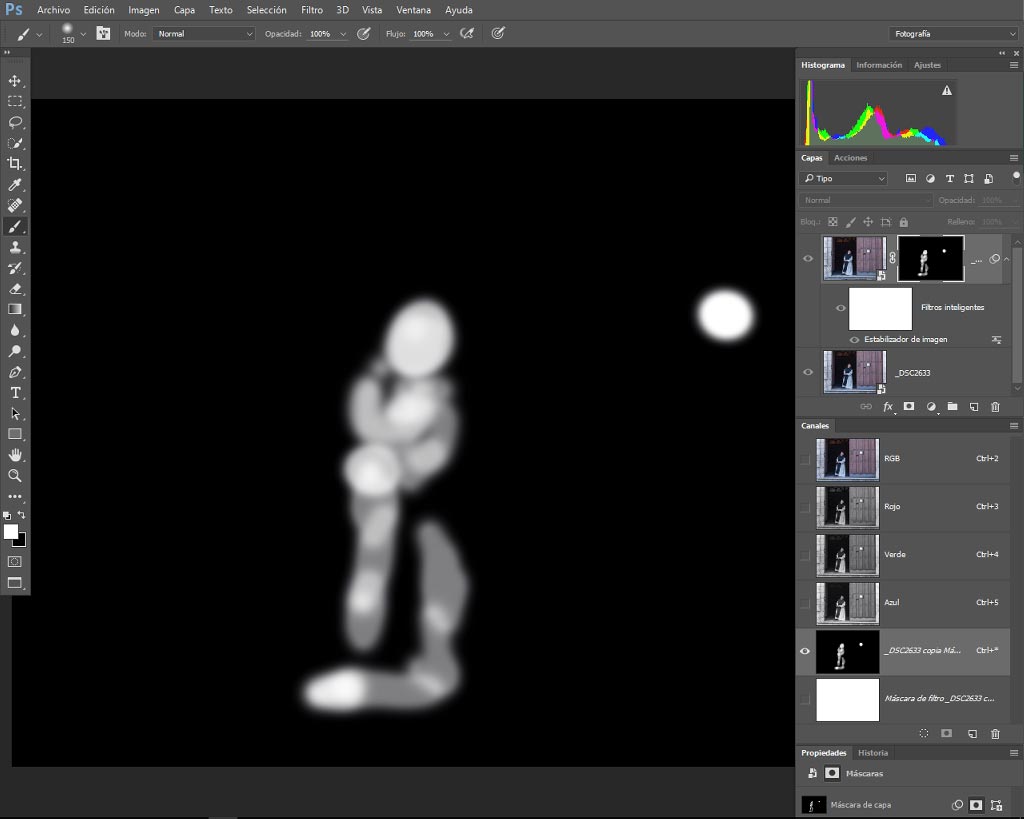Image resolution: width=1024 pixels, height=819 pixels.
Task: Open the Fotografía workspace dropdown
Action: pos(954,34)
